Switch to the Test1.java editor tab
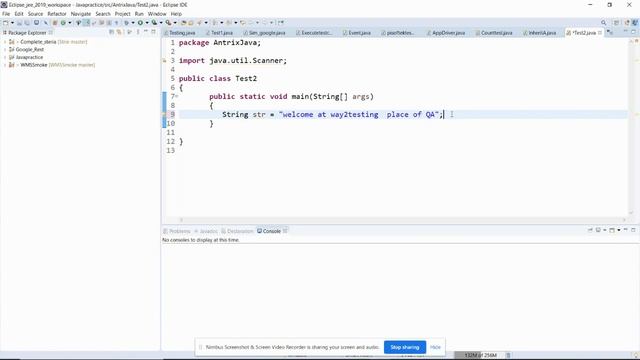The height and width of the screenshot is (360, 640). 220,33
